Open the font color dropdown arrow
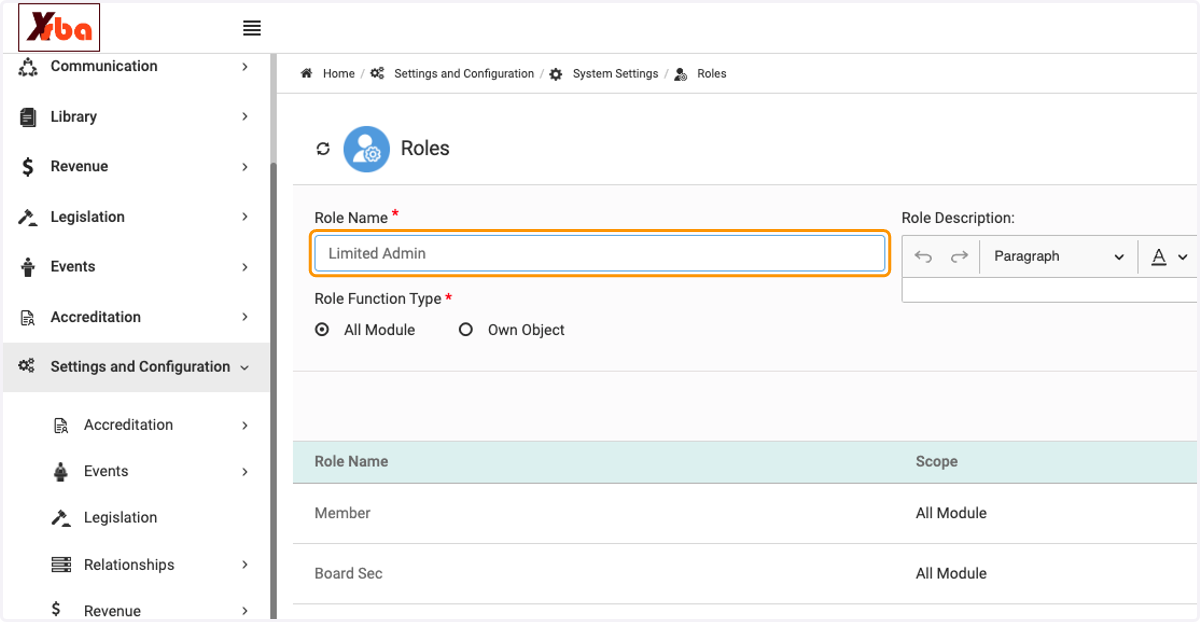The image size is (1200, 622). tap(1183, 258)
